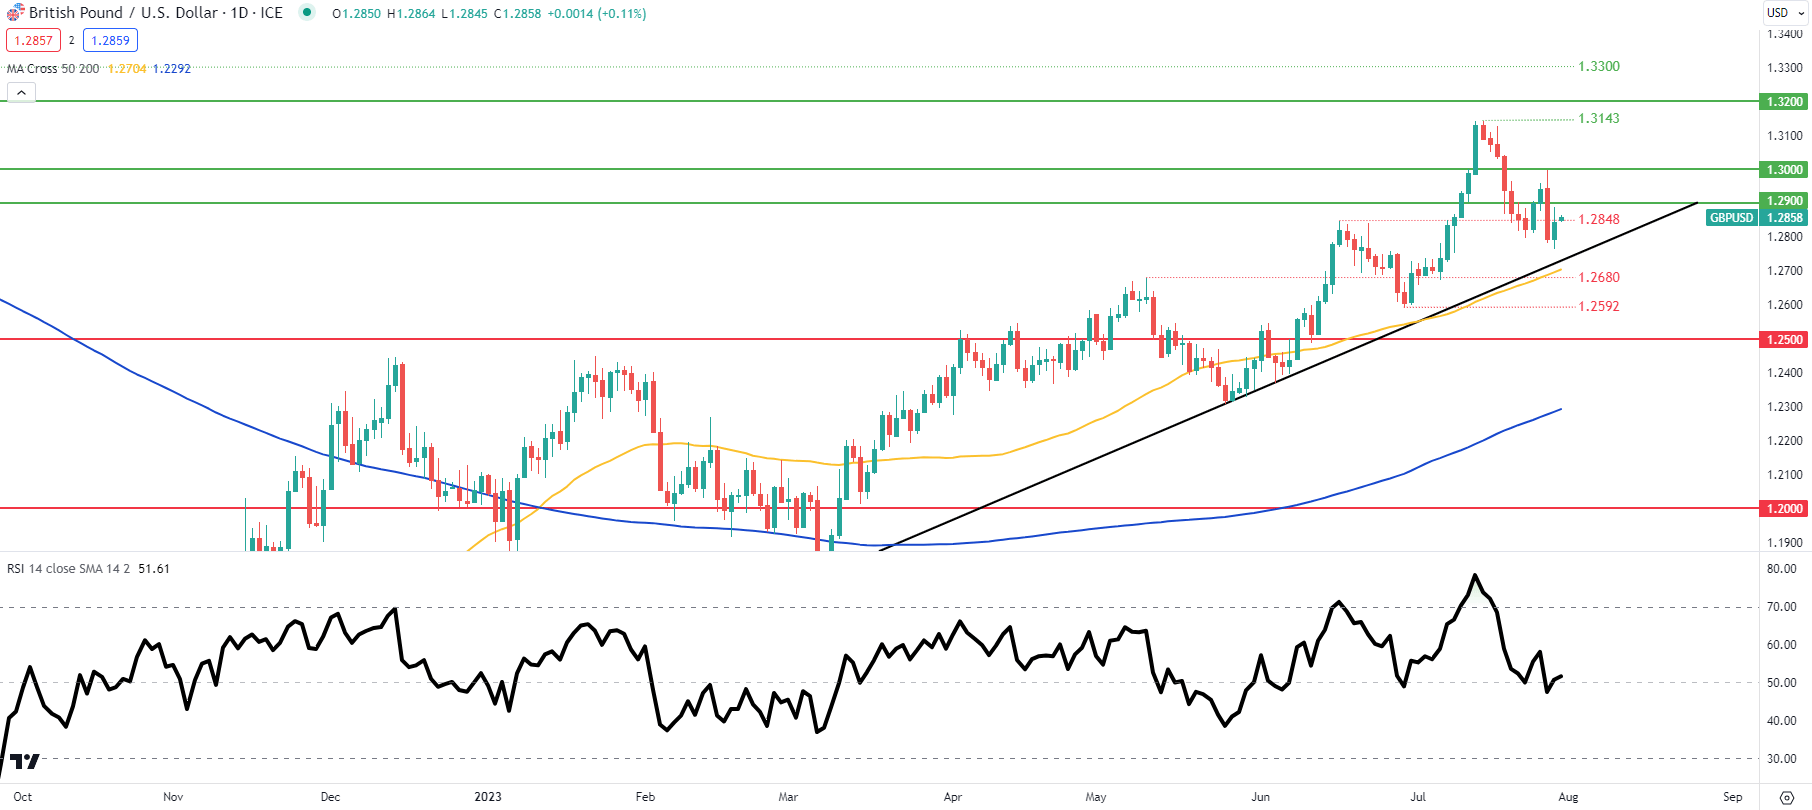Click the Mar label on time axis
This screenshot has width=1812, height=810.
pos(788,797)
